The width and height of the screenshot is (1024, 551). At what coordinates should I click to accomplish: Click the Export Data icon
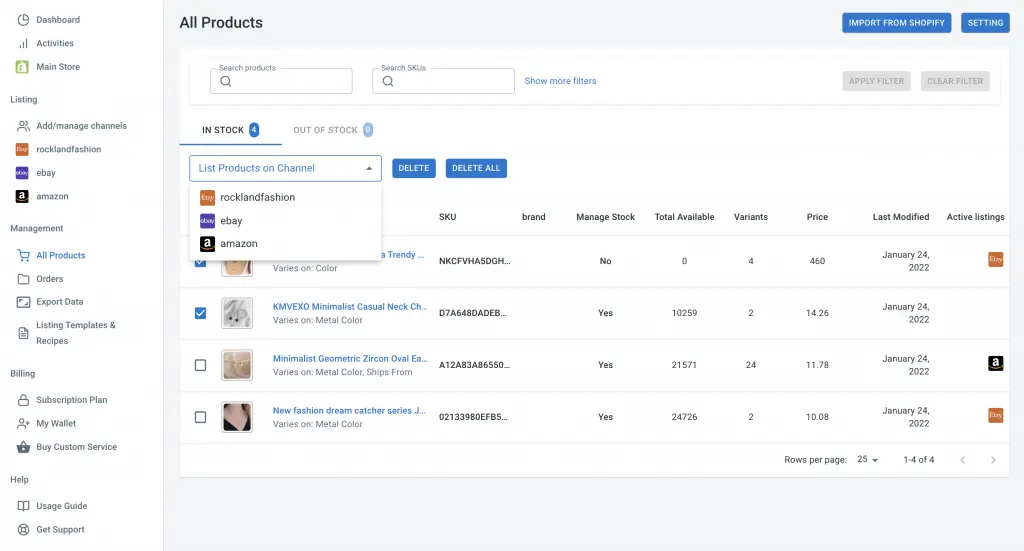23,302
